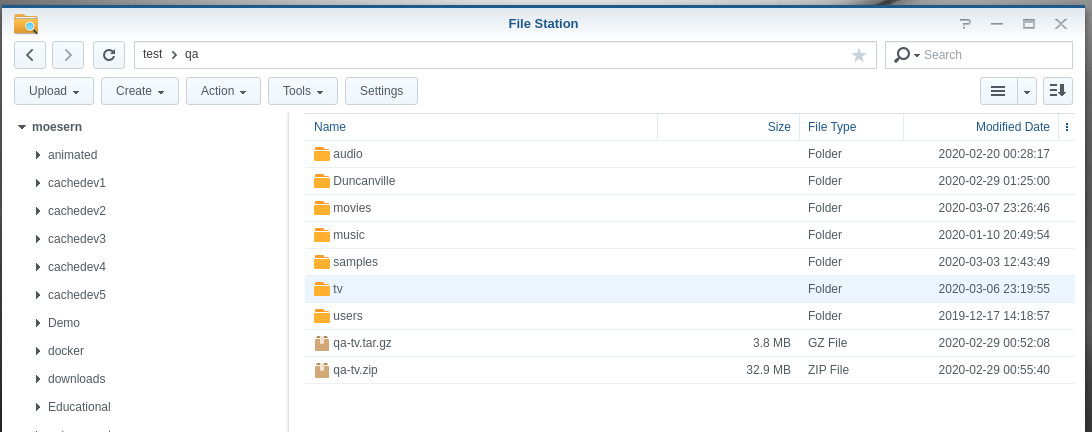
Task: Click the Settings button
Action: (x=381, y=91)
